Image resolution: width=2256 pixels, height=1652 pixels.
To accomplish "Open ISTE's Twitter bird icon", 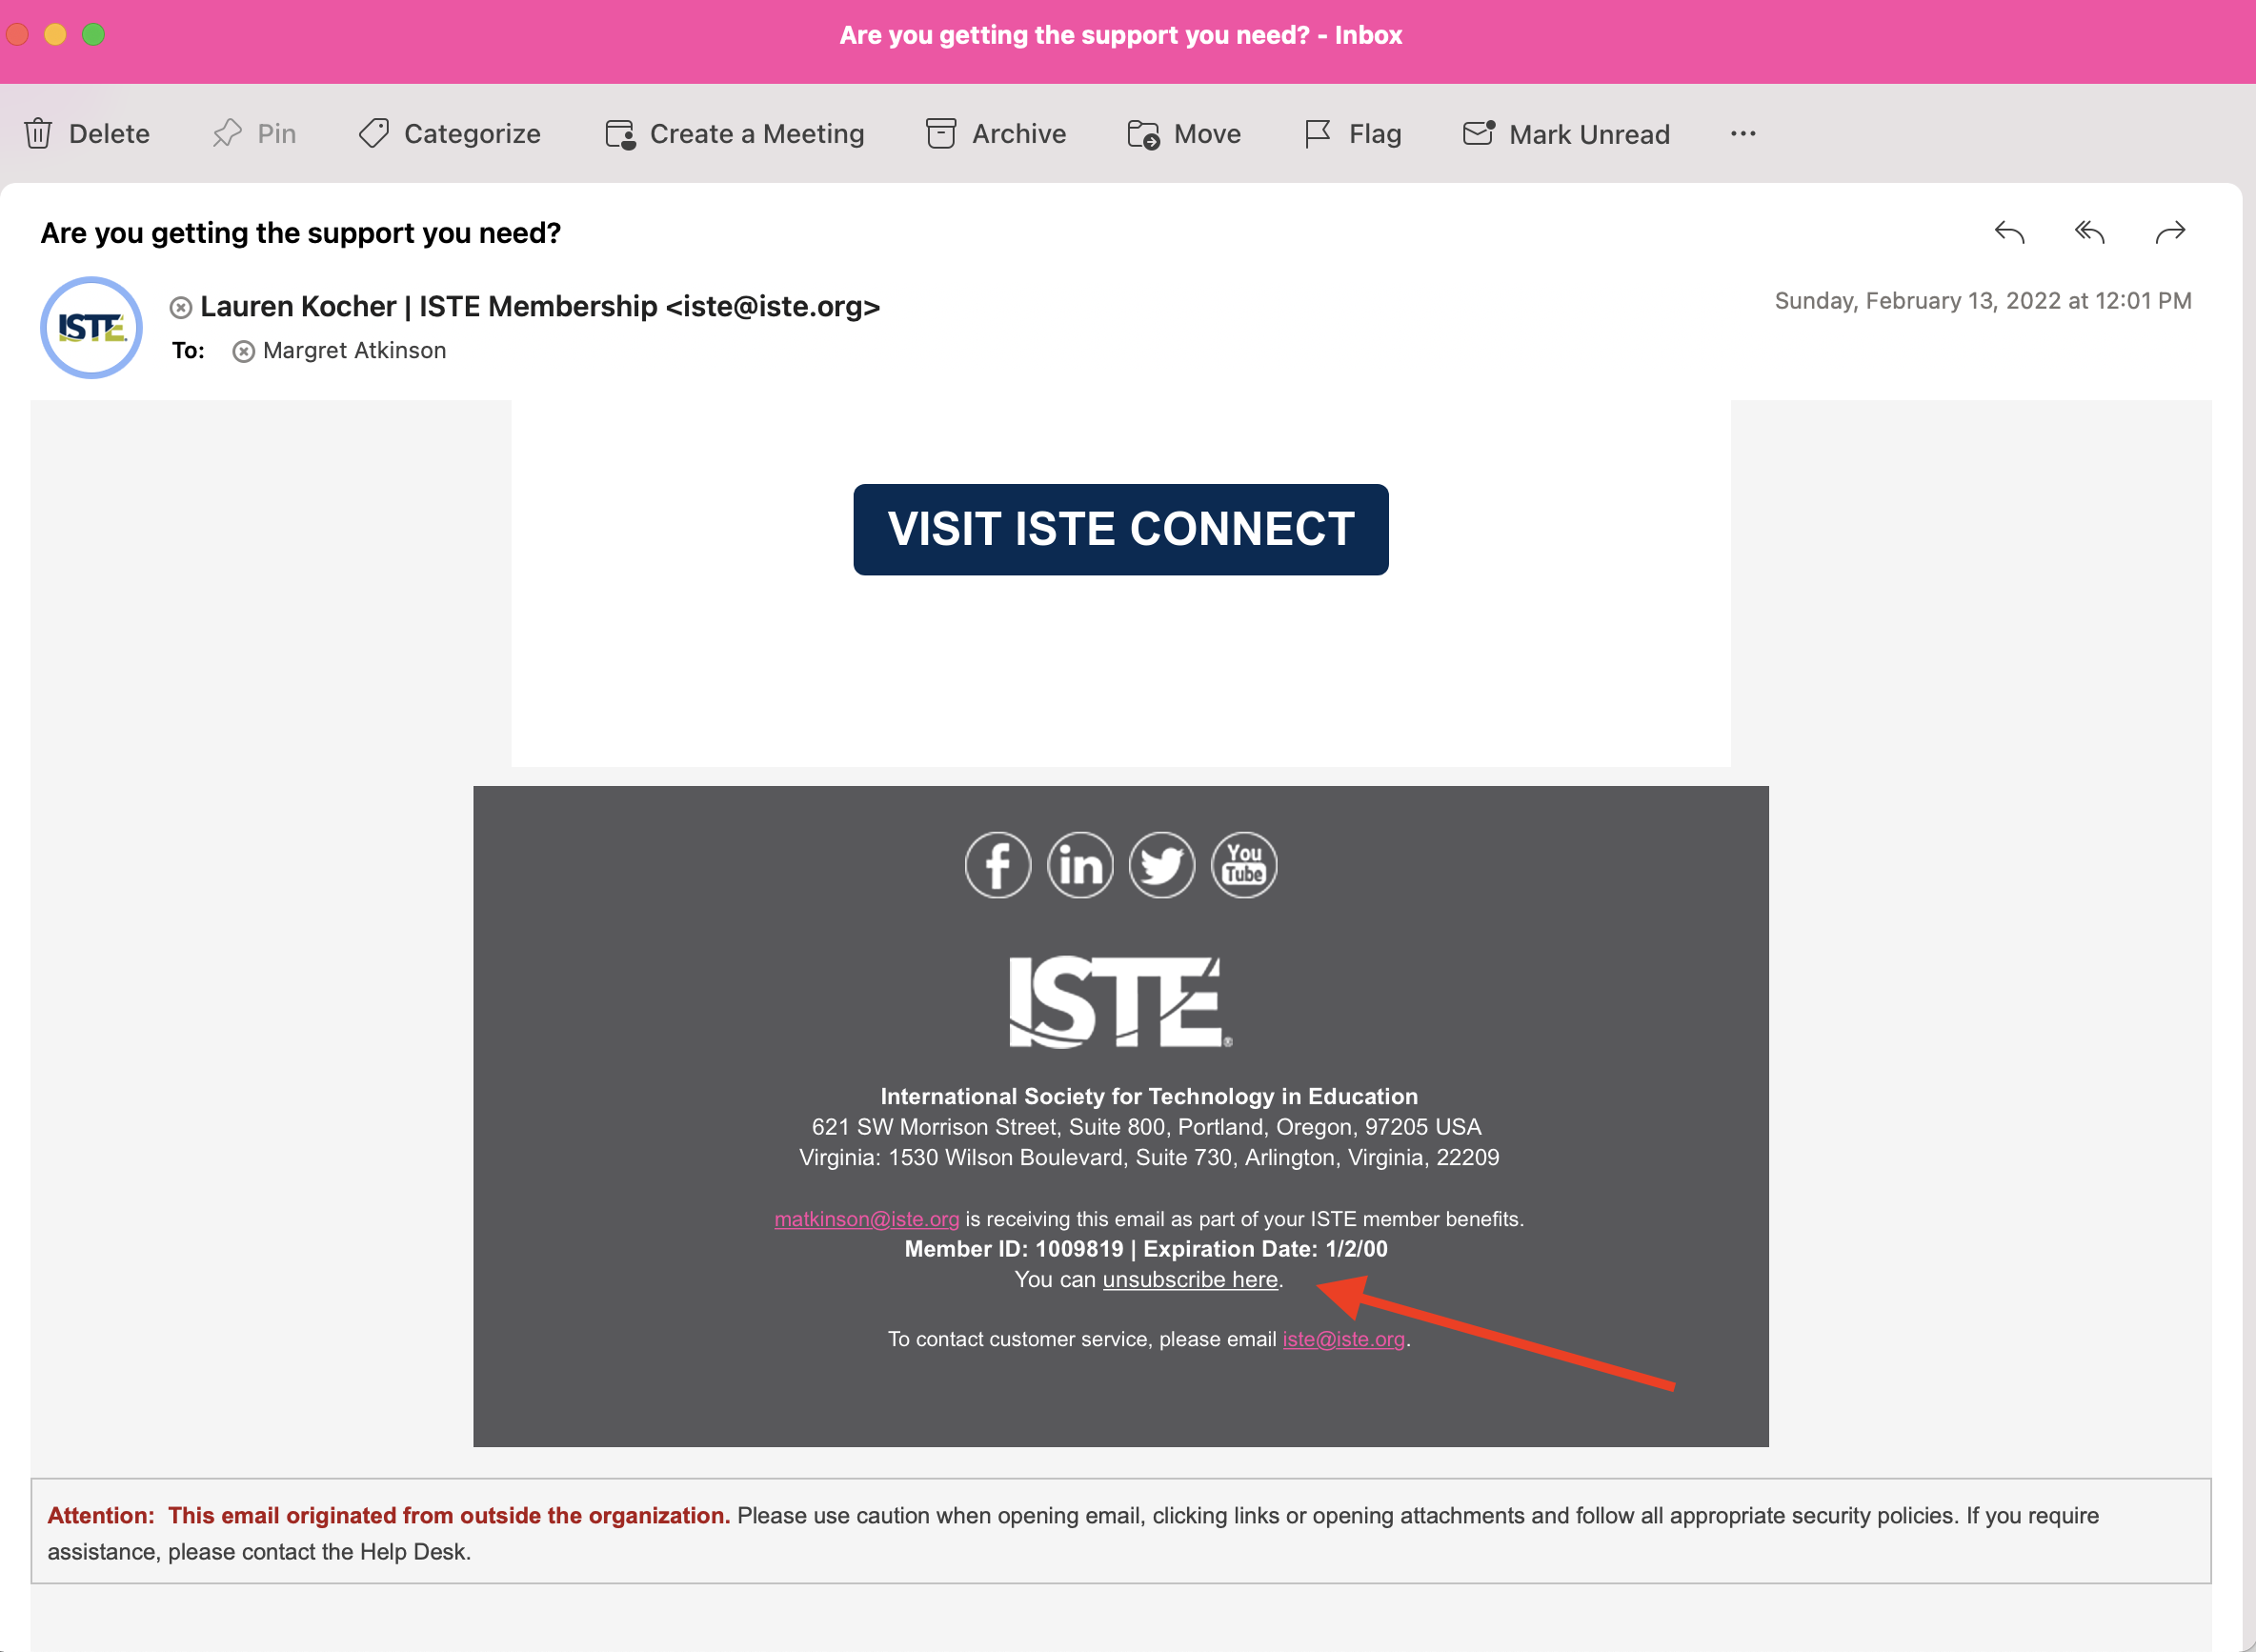I will (1162, 865).
